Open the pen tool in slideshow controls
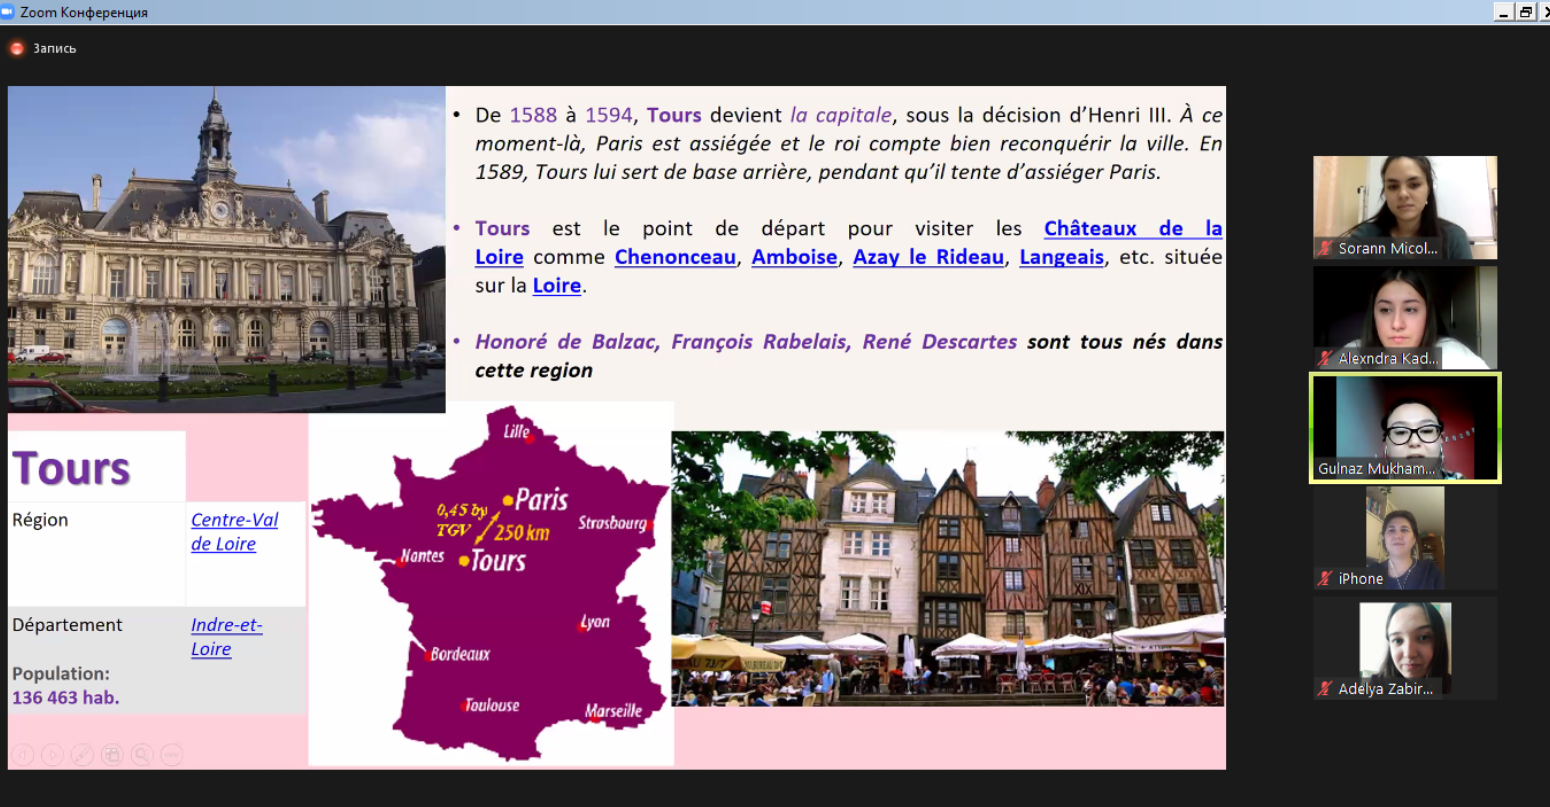This screenshot has height=807, width=1550. click(83, 755)
